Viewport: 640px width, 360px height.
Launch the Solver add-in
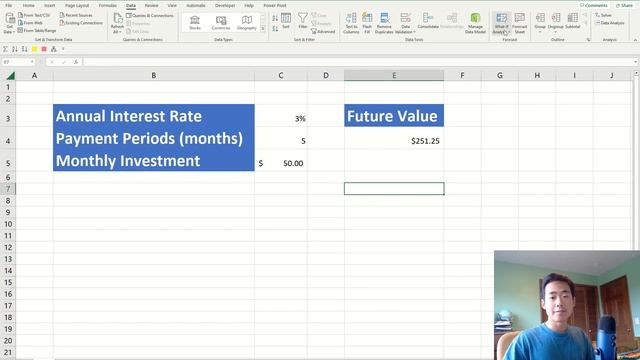click(x=604, y=15)
